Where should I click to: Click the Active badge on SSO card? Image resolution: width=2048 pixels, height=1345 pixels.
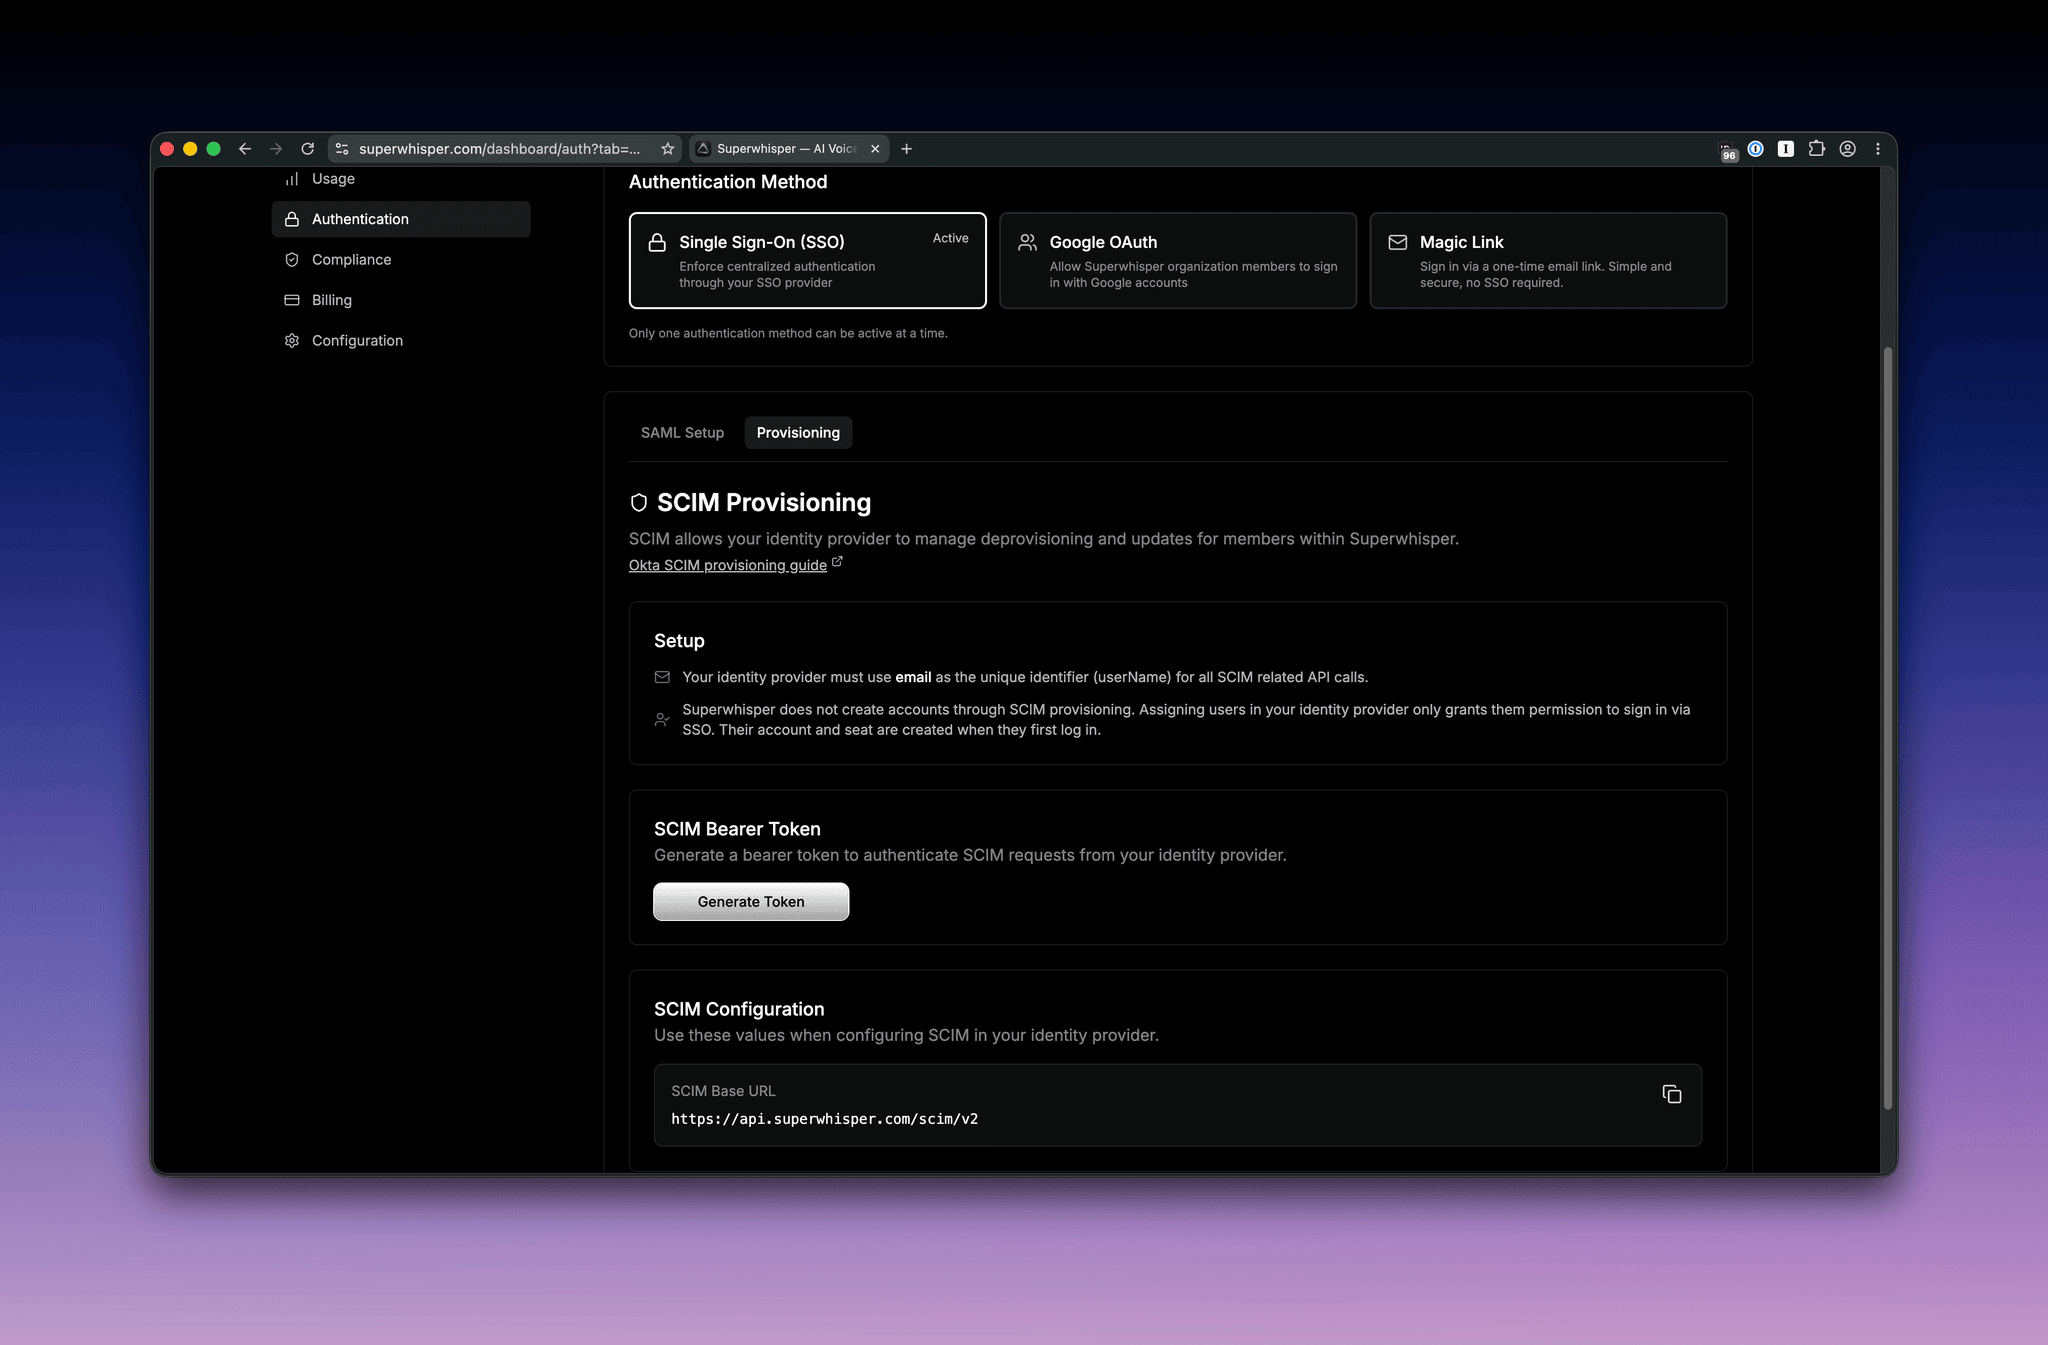(950, 238)
